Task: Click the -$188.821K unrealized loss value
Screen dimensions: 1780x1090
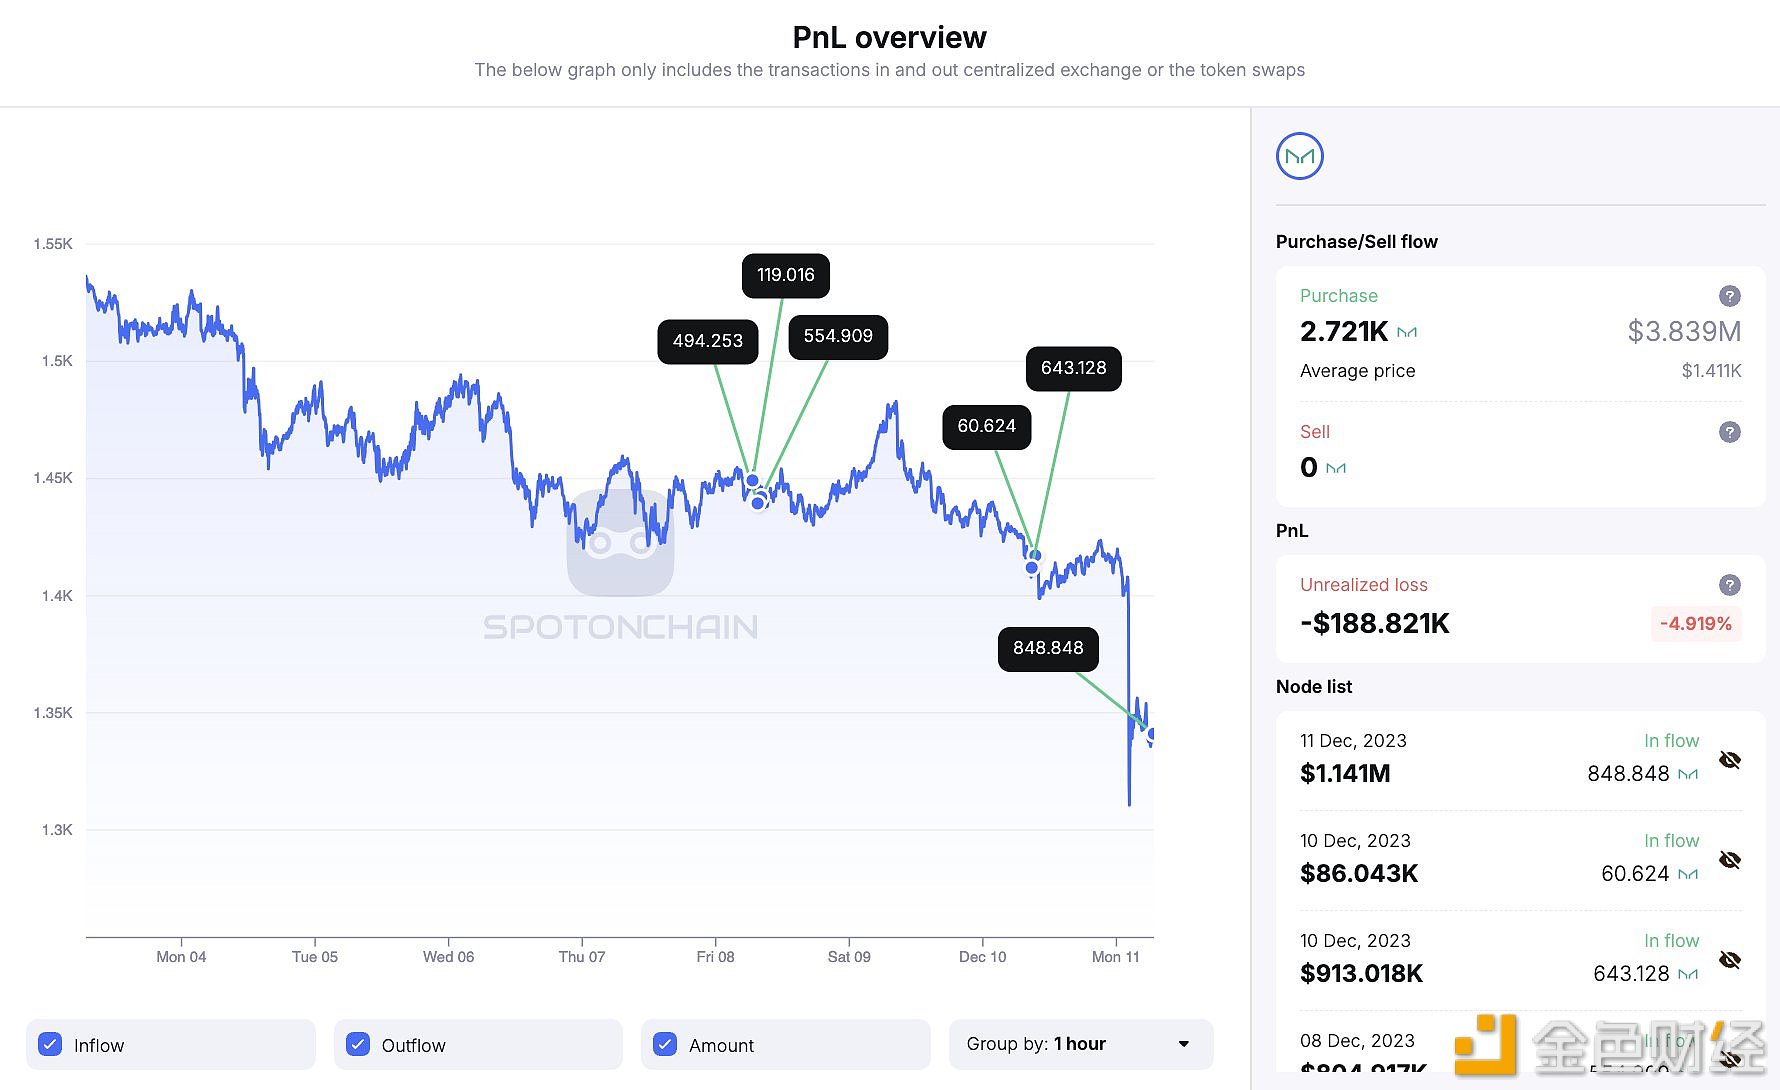Action: click(x=1375, y=623)
